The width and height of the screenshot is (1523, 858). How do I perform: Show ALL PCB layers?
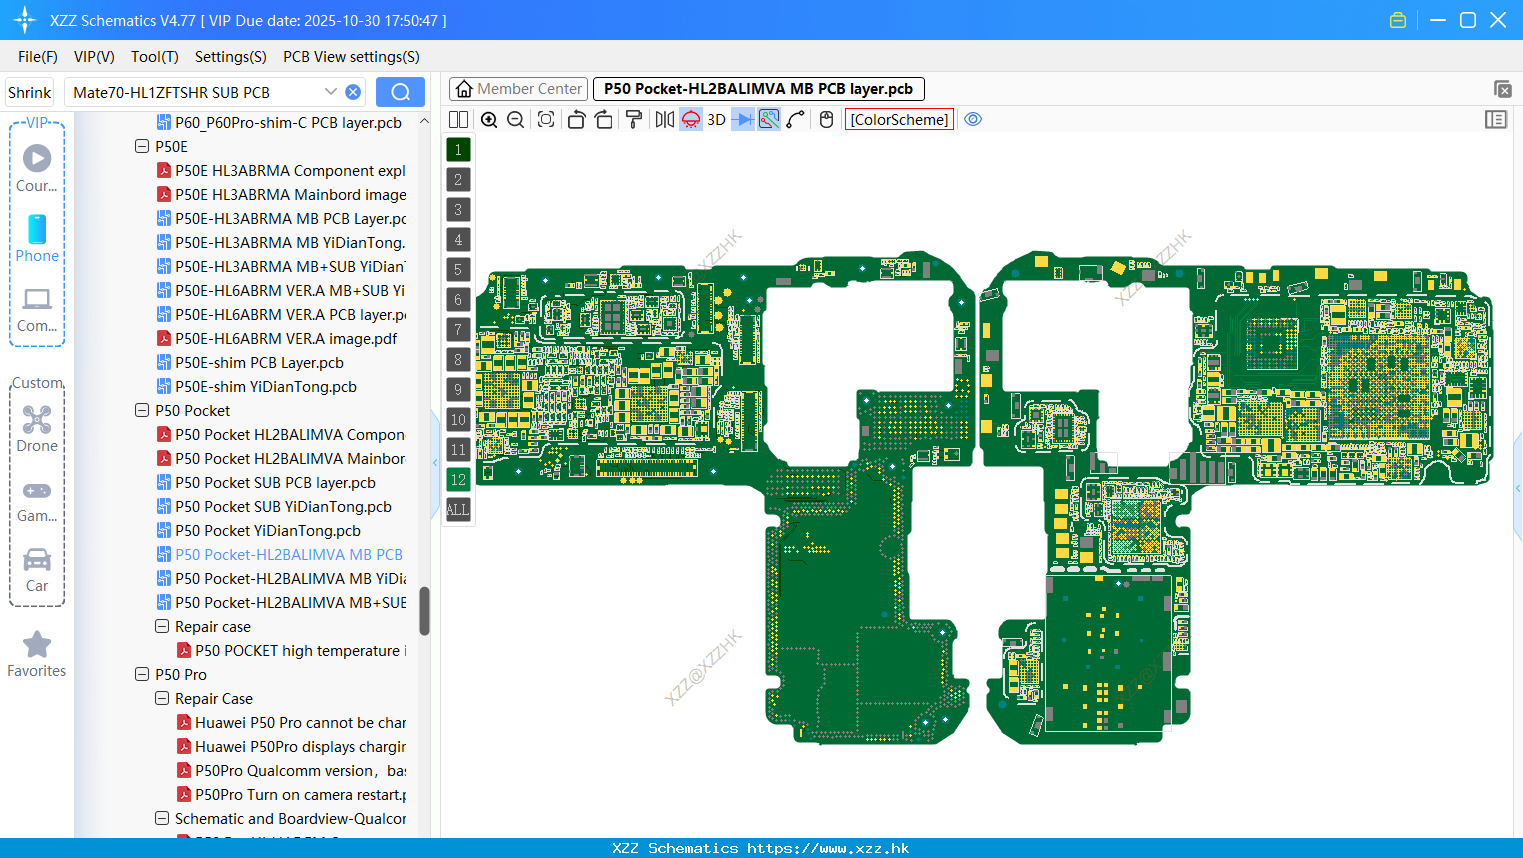[x=458, y=510]
